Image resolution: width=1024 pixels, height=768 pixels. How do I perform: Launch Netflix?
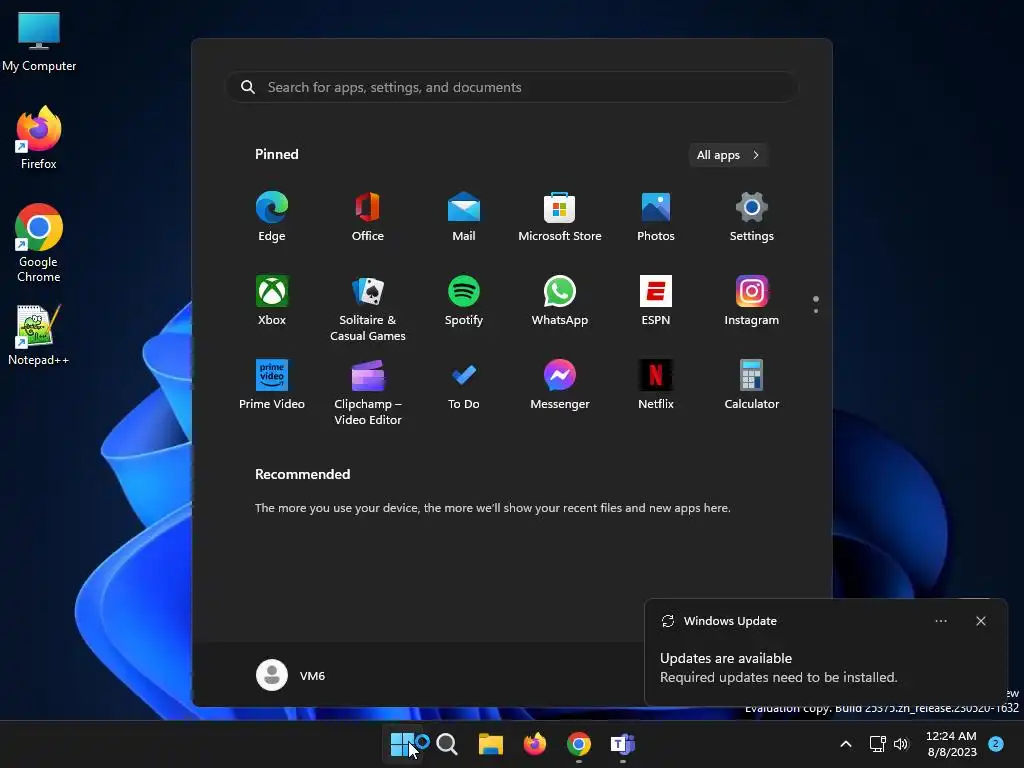pos(656,385)
